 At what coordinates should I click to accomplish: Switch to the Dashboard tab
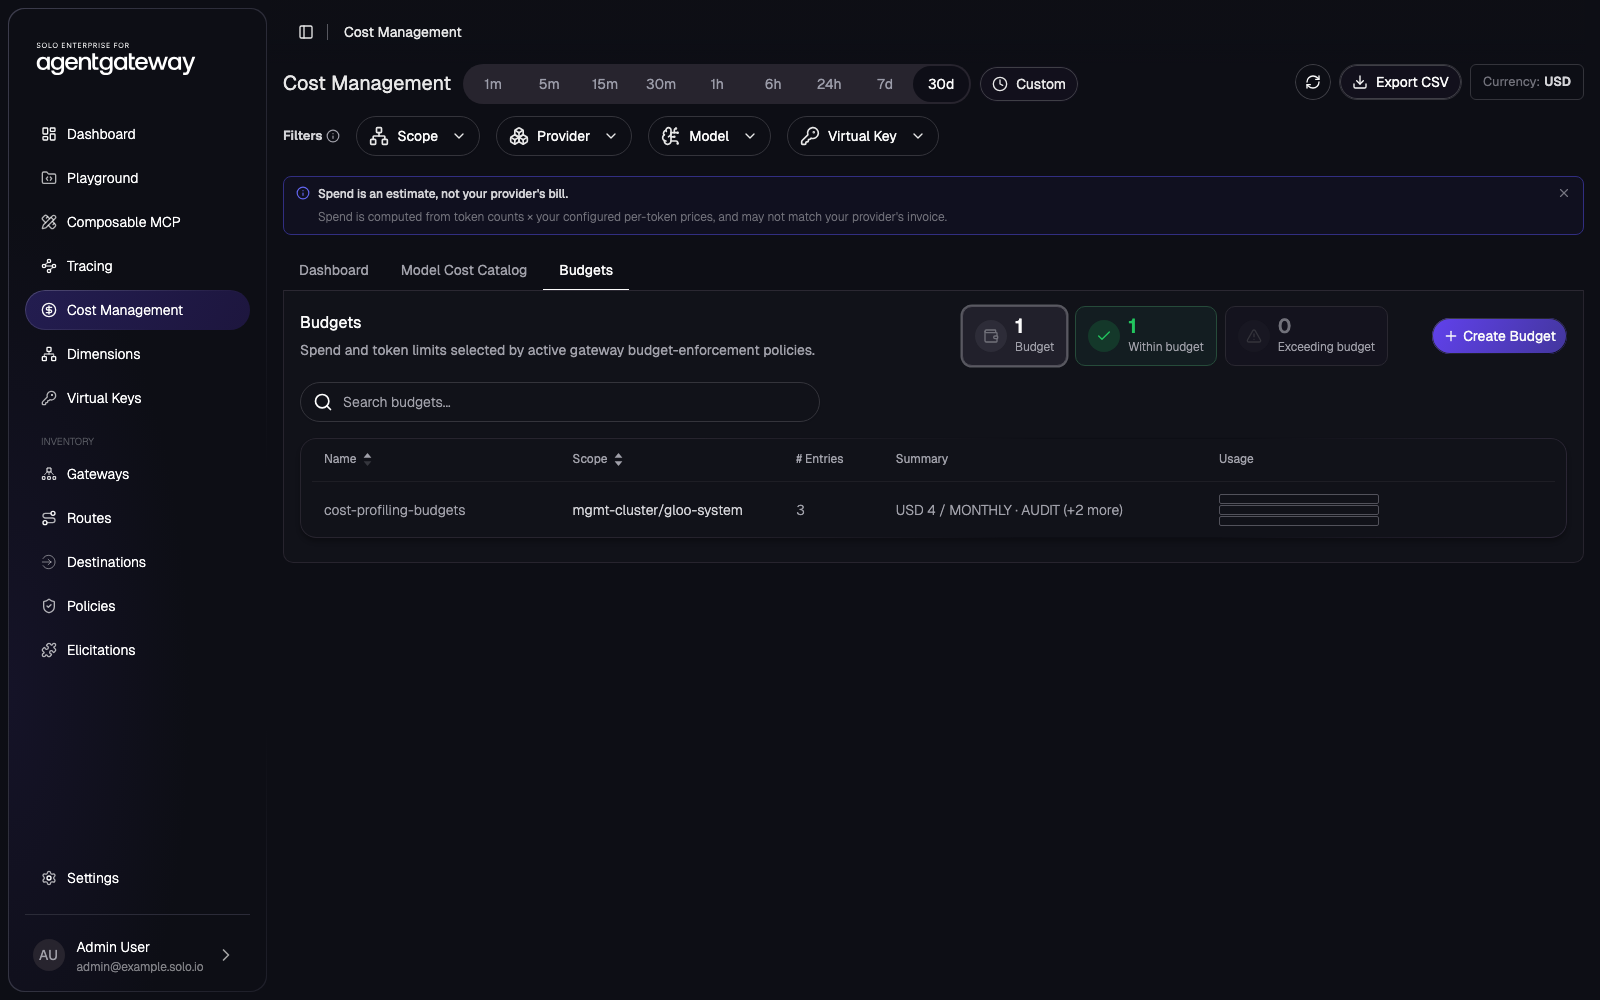click(x=334, y=270)
